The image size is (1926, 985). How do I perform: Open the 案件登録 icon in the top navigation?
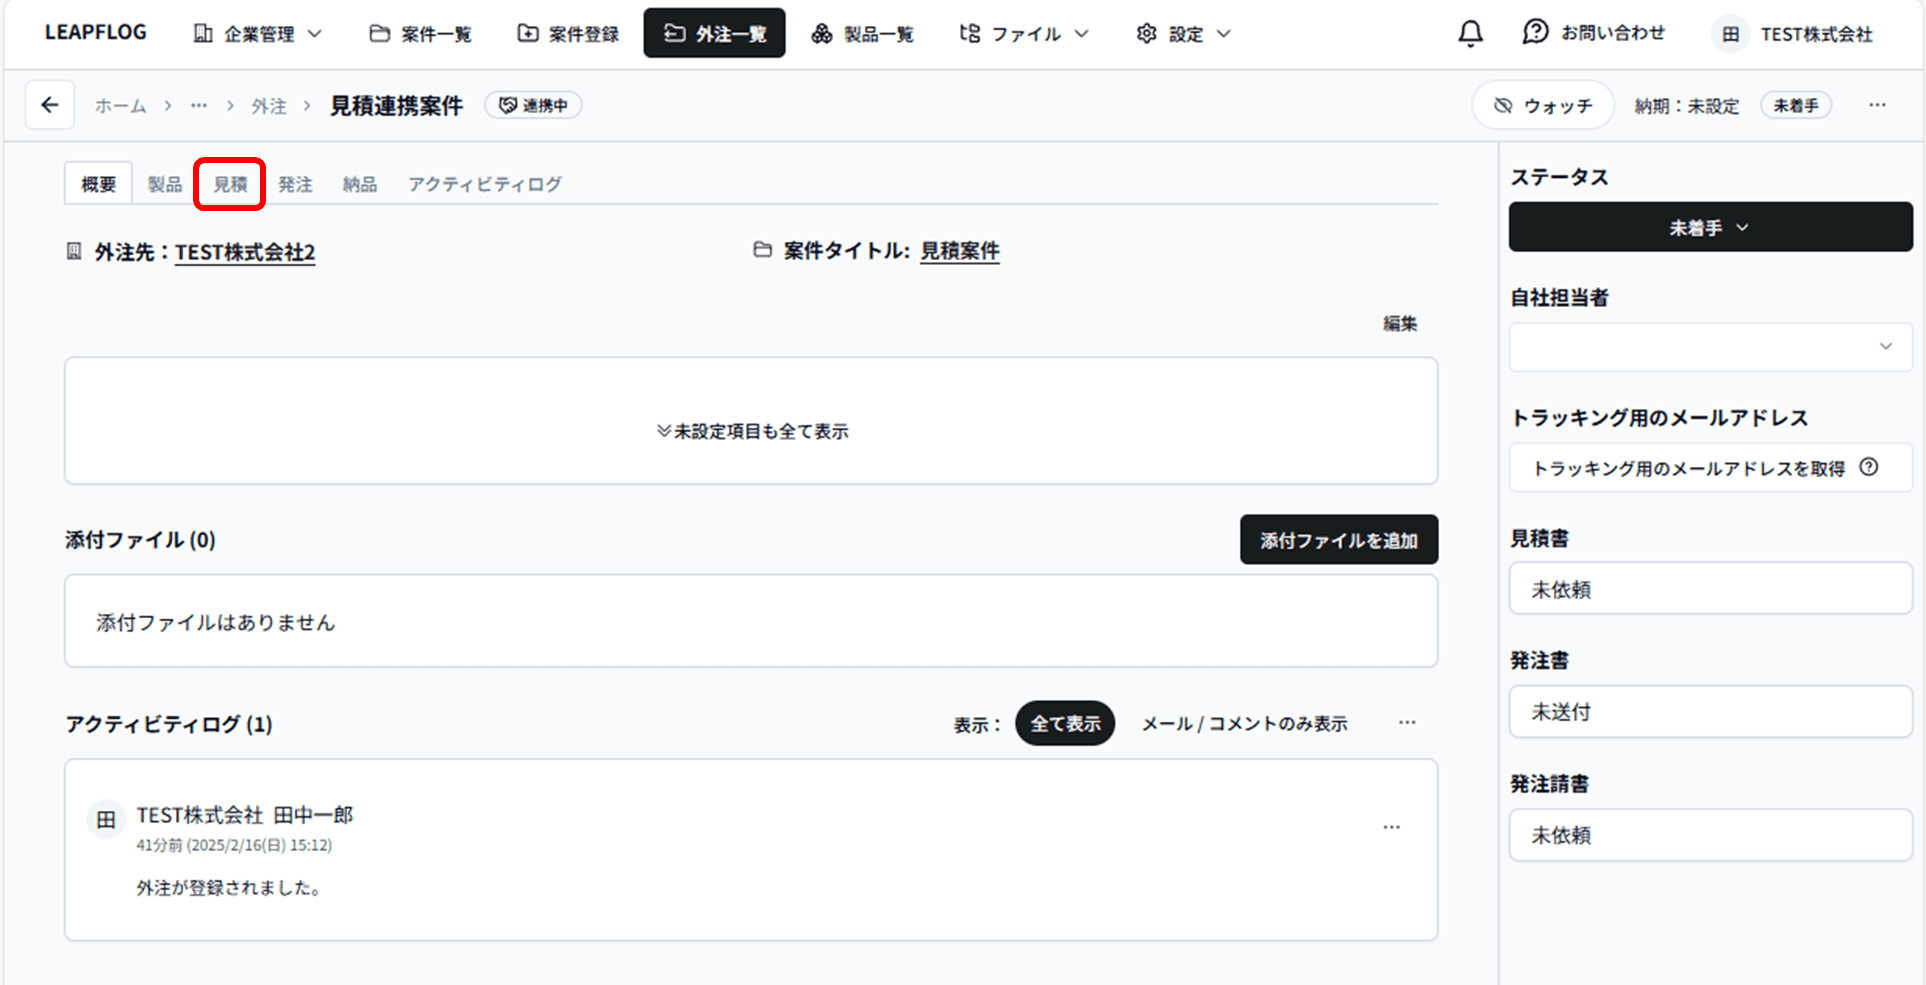(527, 33)
